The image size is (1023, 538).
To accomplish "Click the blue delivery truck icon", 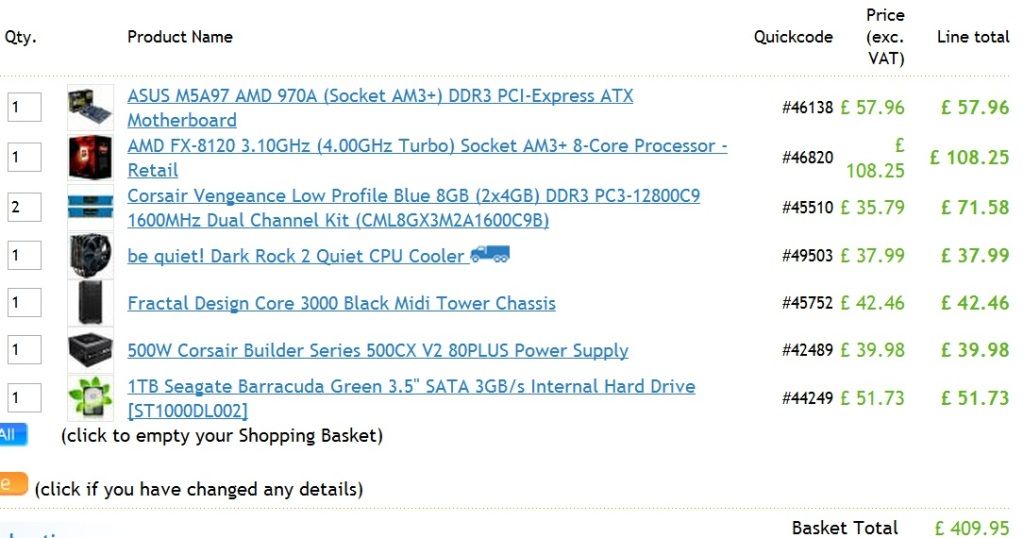I will pyautogui.click(x=490, y=254).
